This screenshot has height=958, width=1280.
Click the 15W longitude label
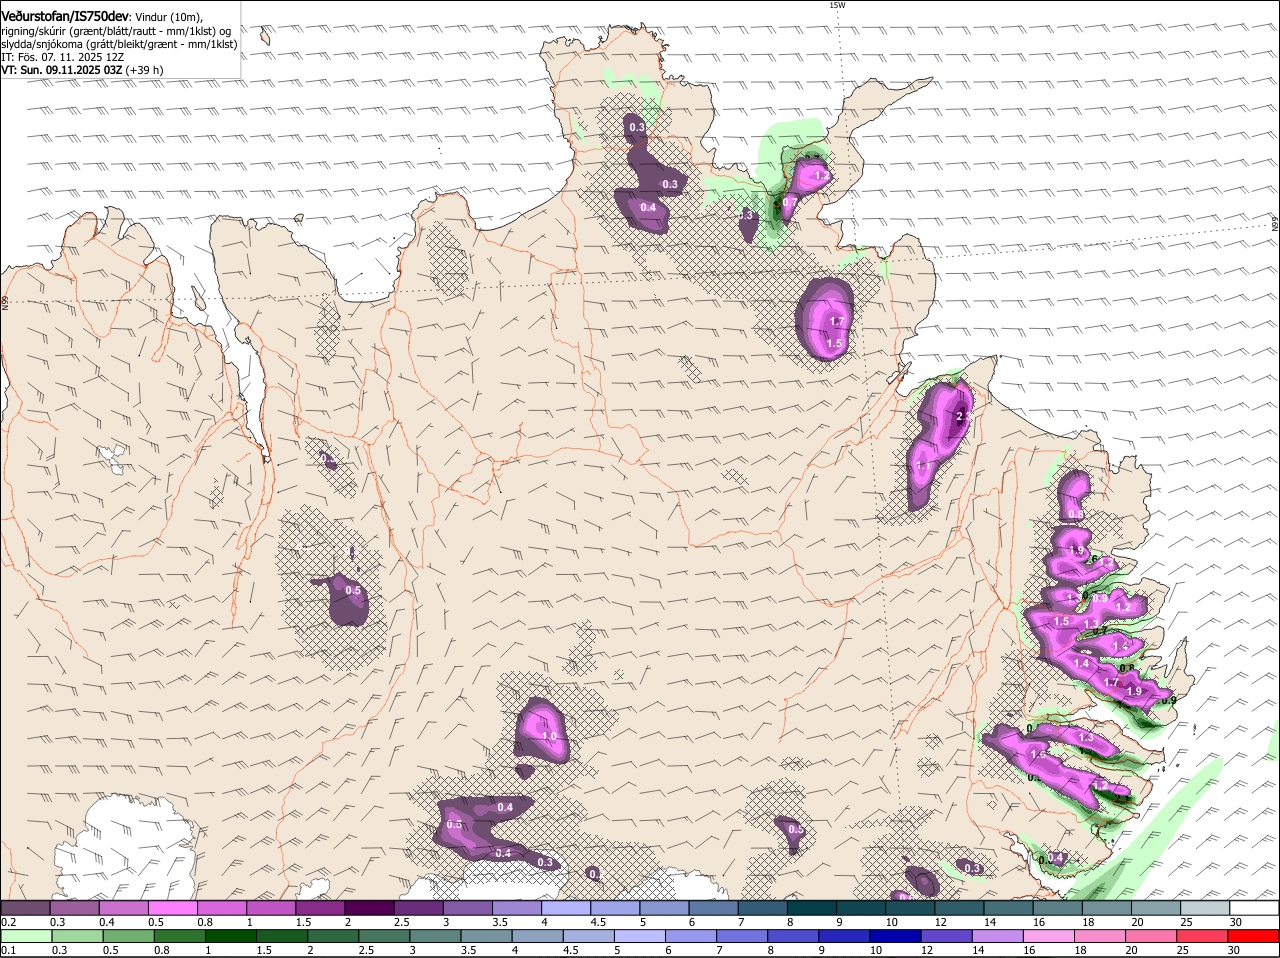[x=837, y=5]
